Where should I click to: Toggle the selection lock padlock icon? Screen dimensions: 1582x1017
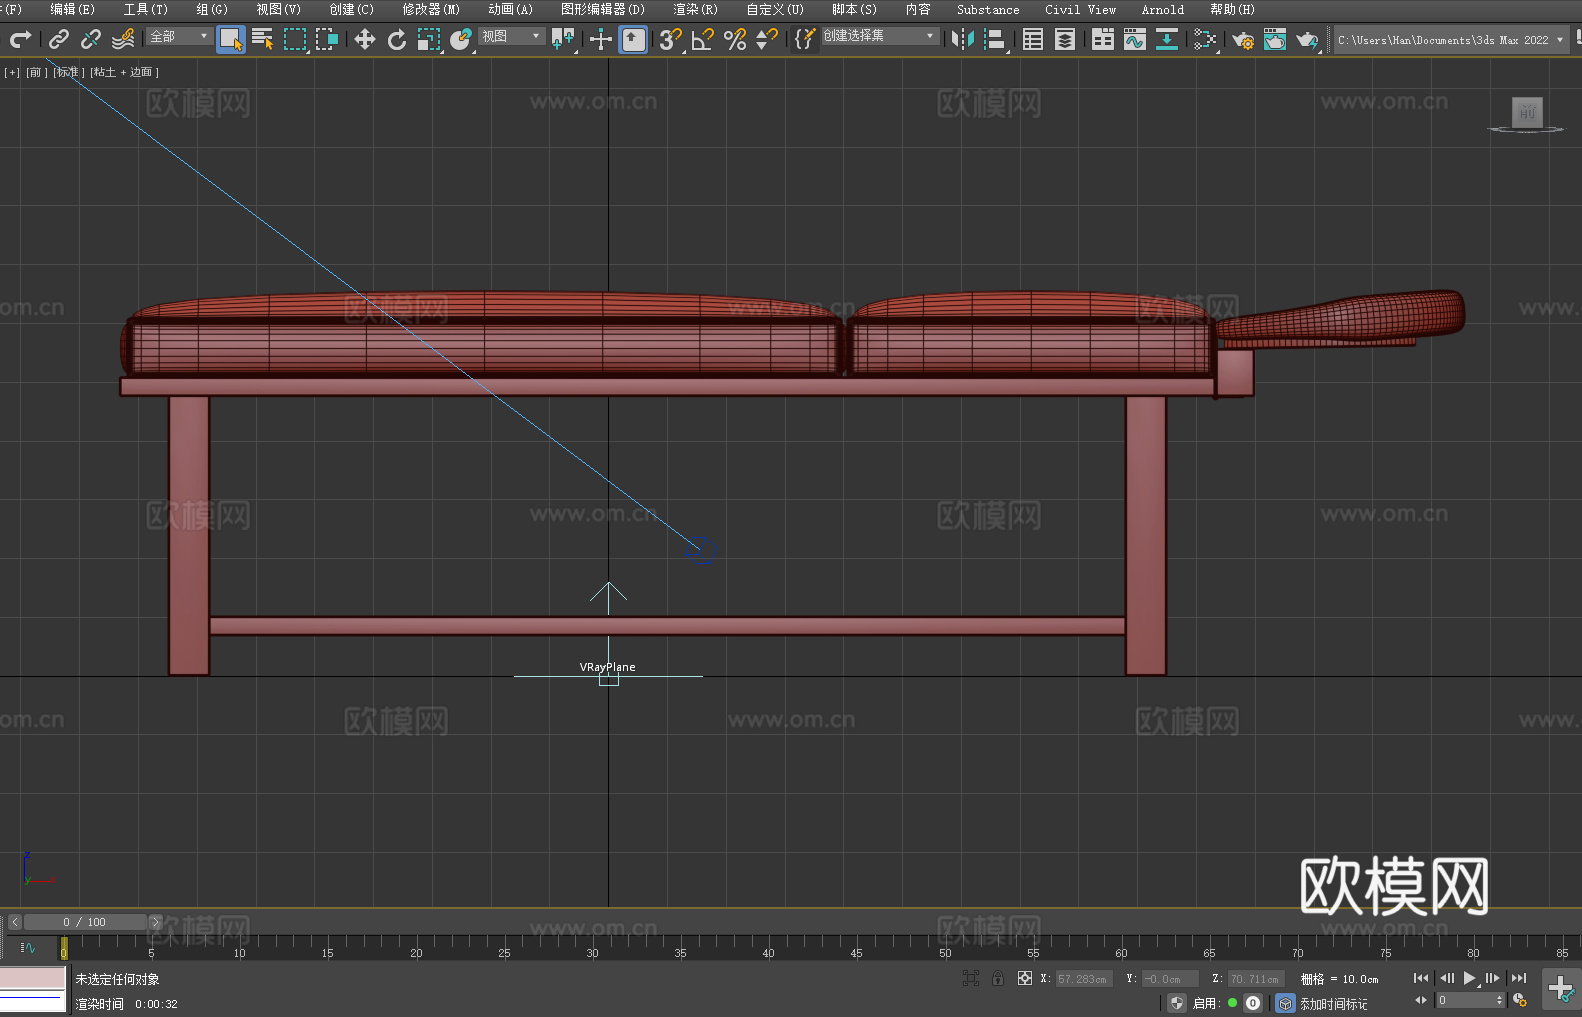998,979
